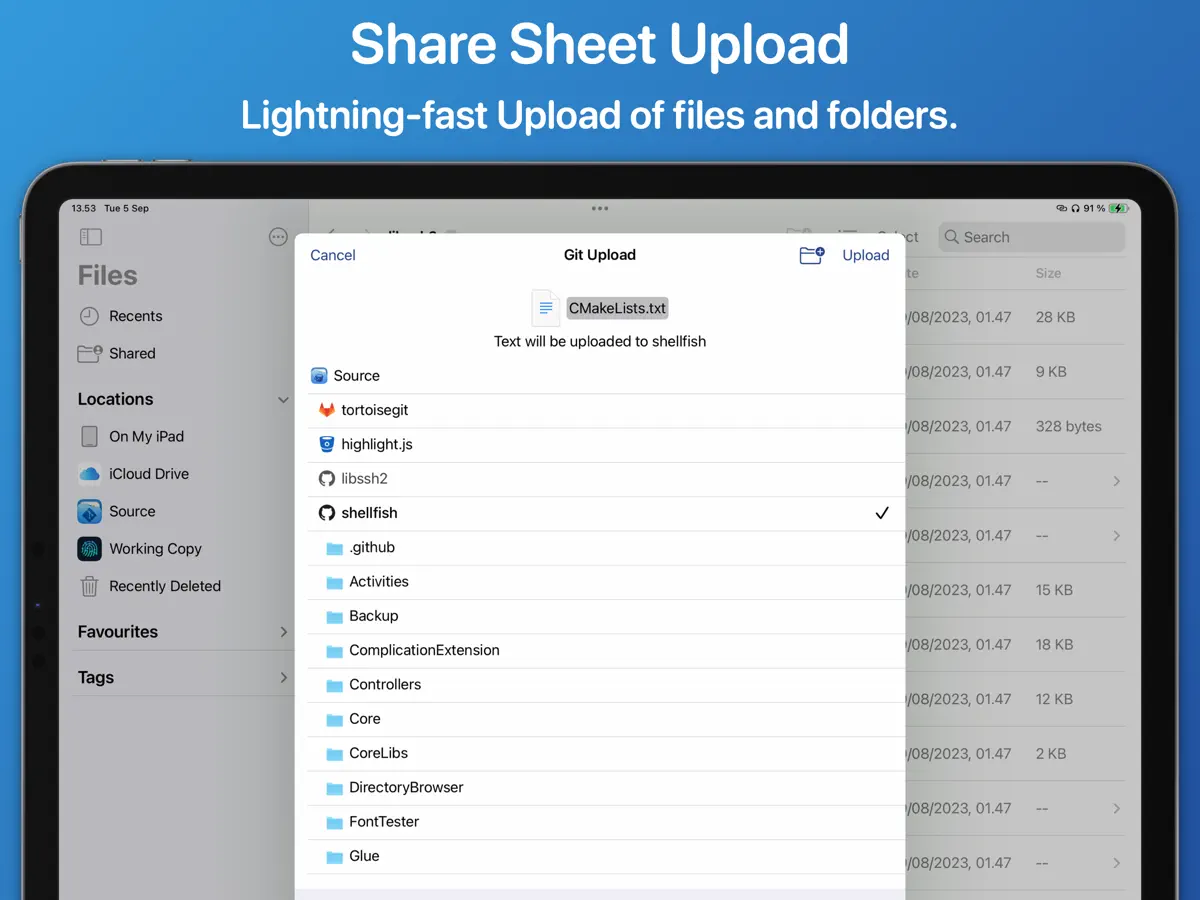Click the GitHub icon beside libssh2
Viewport: 1200px width, 900px height.
326,479
